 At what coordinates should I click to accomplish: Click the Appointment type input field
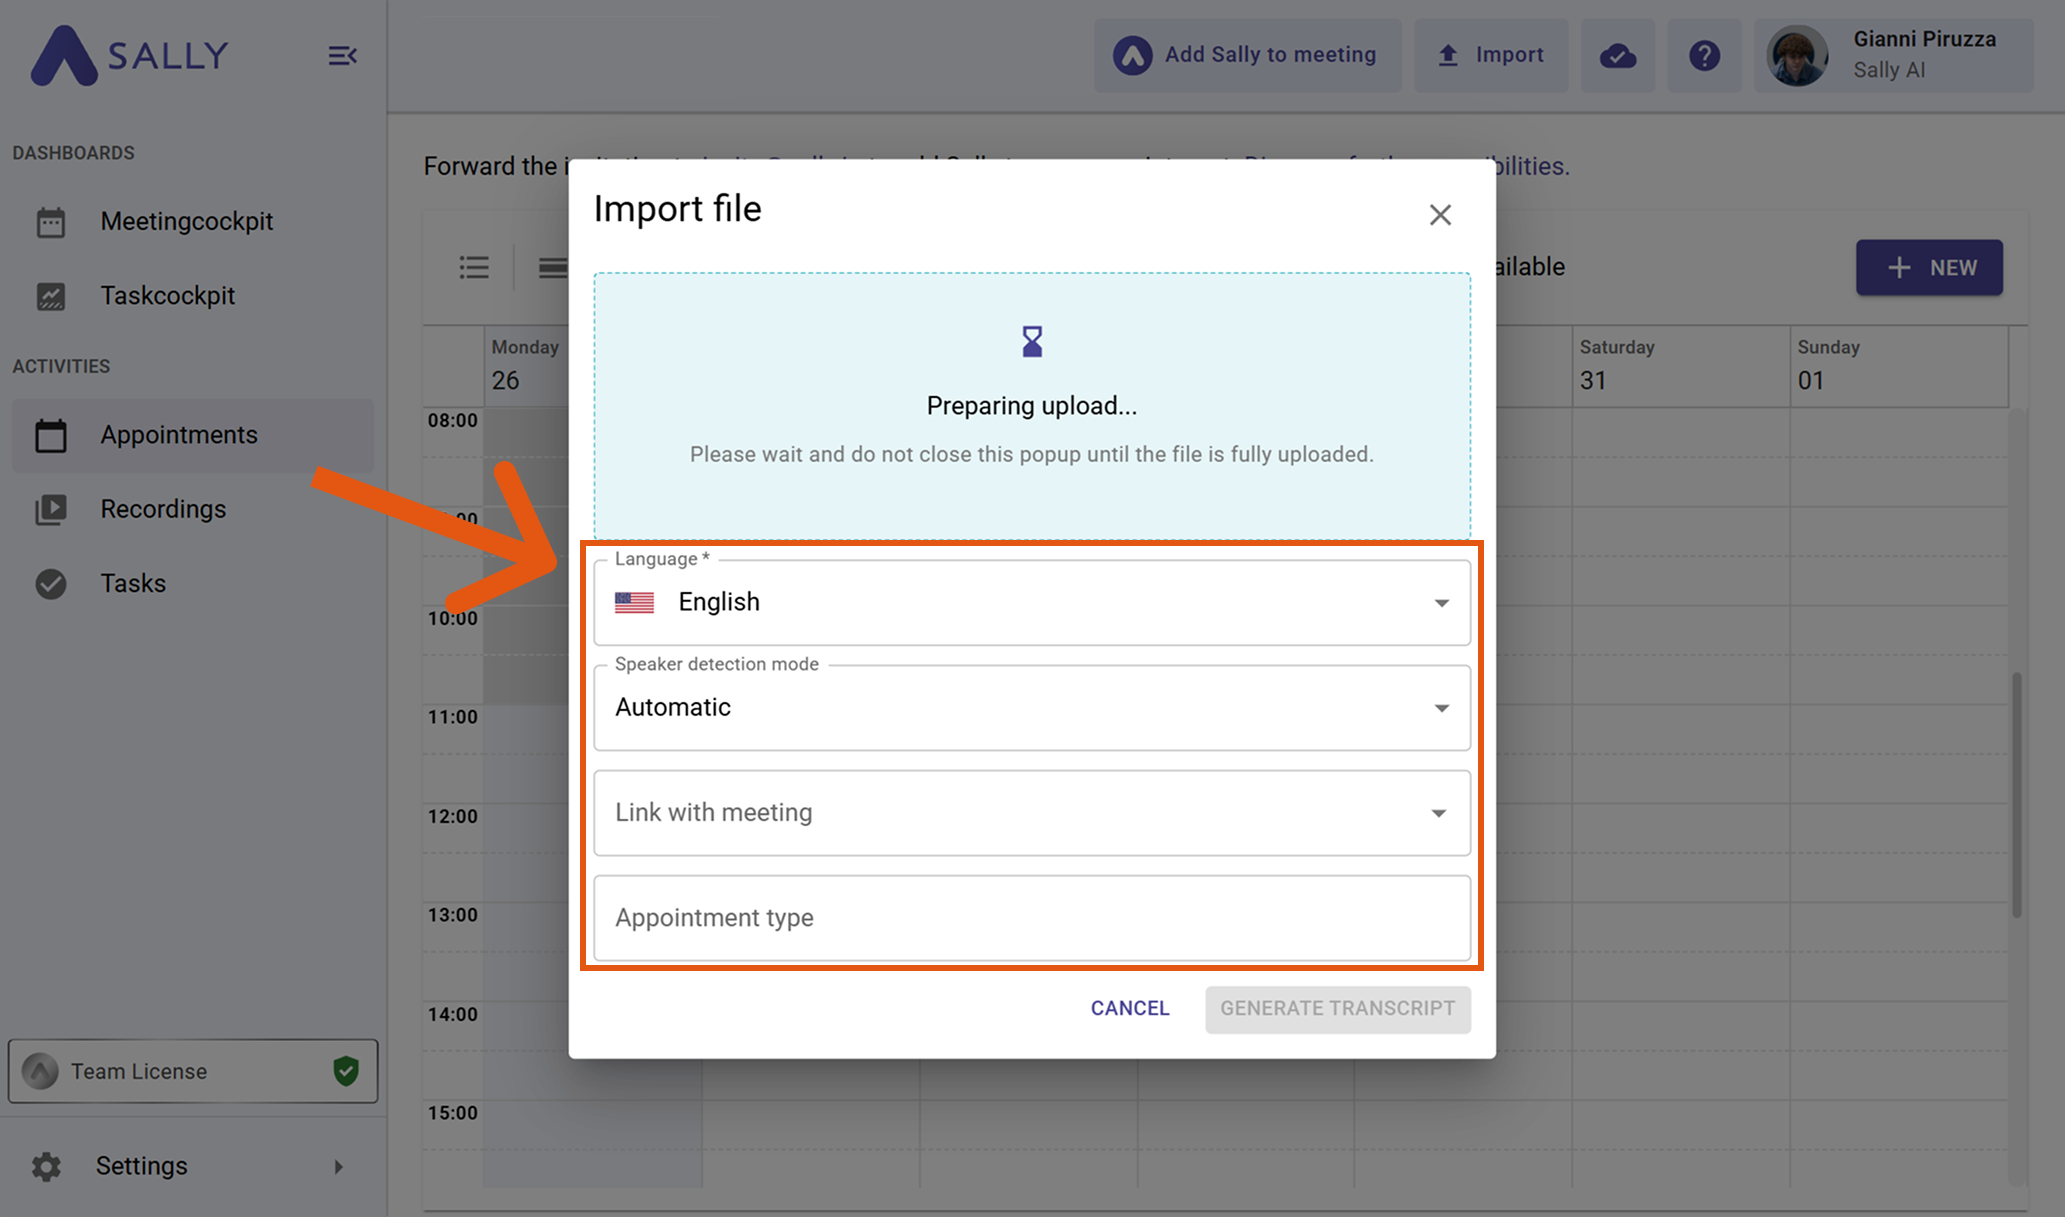tap(1031, 918)
